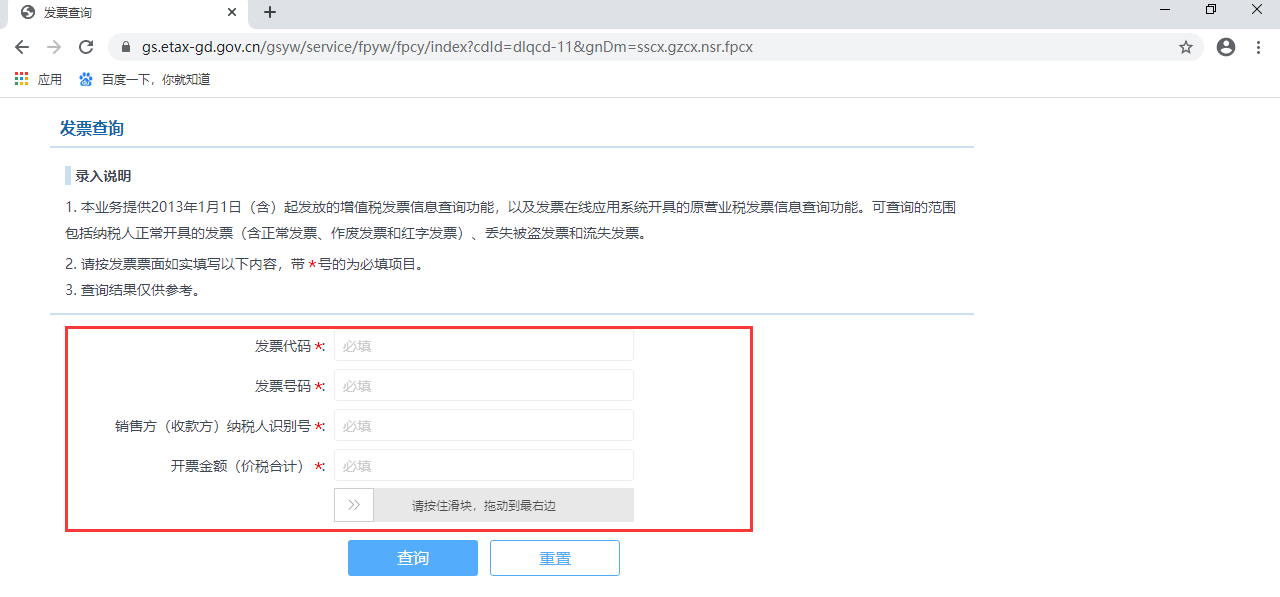1280x597 pixels.
Task: Open the Chrome three-dot menu
Action: click(x=1258, y=47)
